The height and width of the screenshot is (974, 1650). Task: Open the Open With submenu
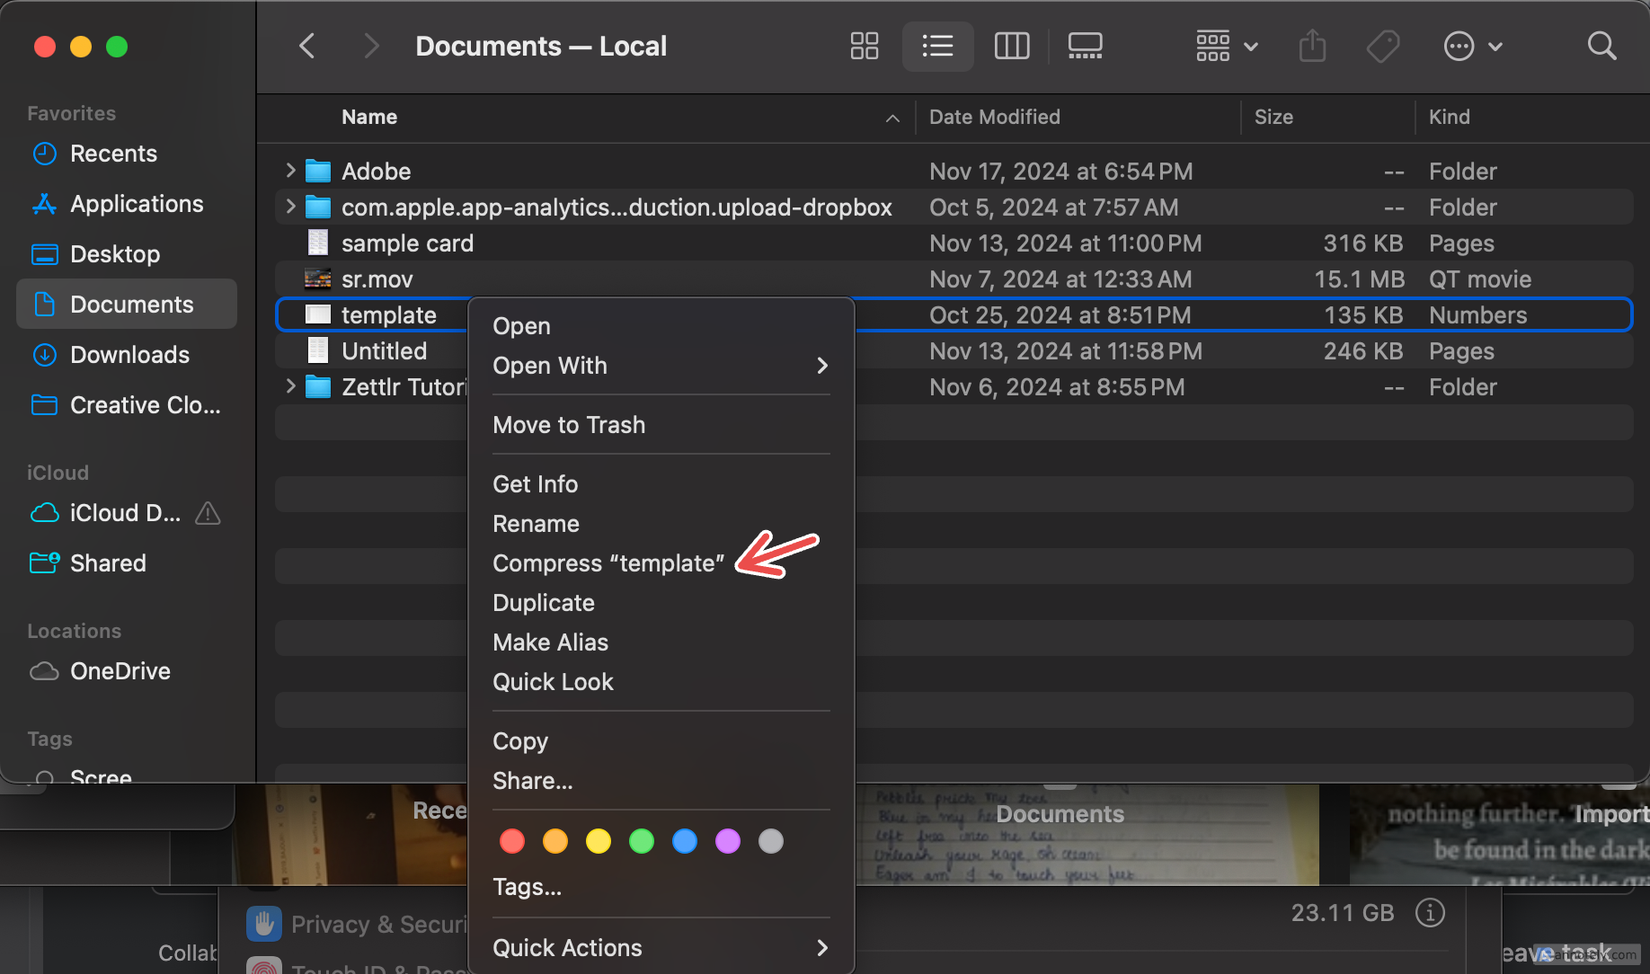click(550, 365)
